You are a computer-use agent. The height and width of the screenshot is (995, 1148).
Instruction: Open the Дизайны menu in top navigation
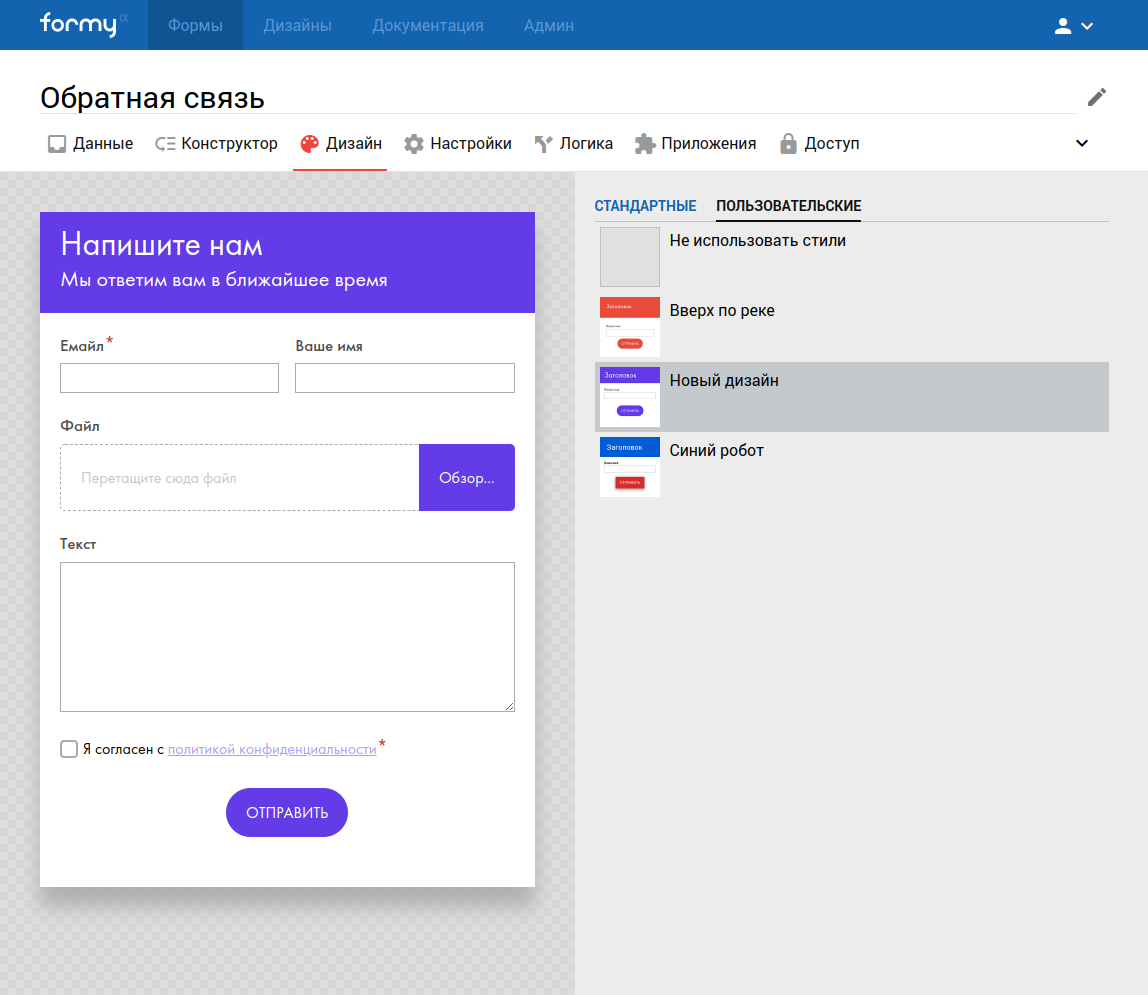tap(297, 26)
